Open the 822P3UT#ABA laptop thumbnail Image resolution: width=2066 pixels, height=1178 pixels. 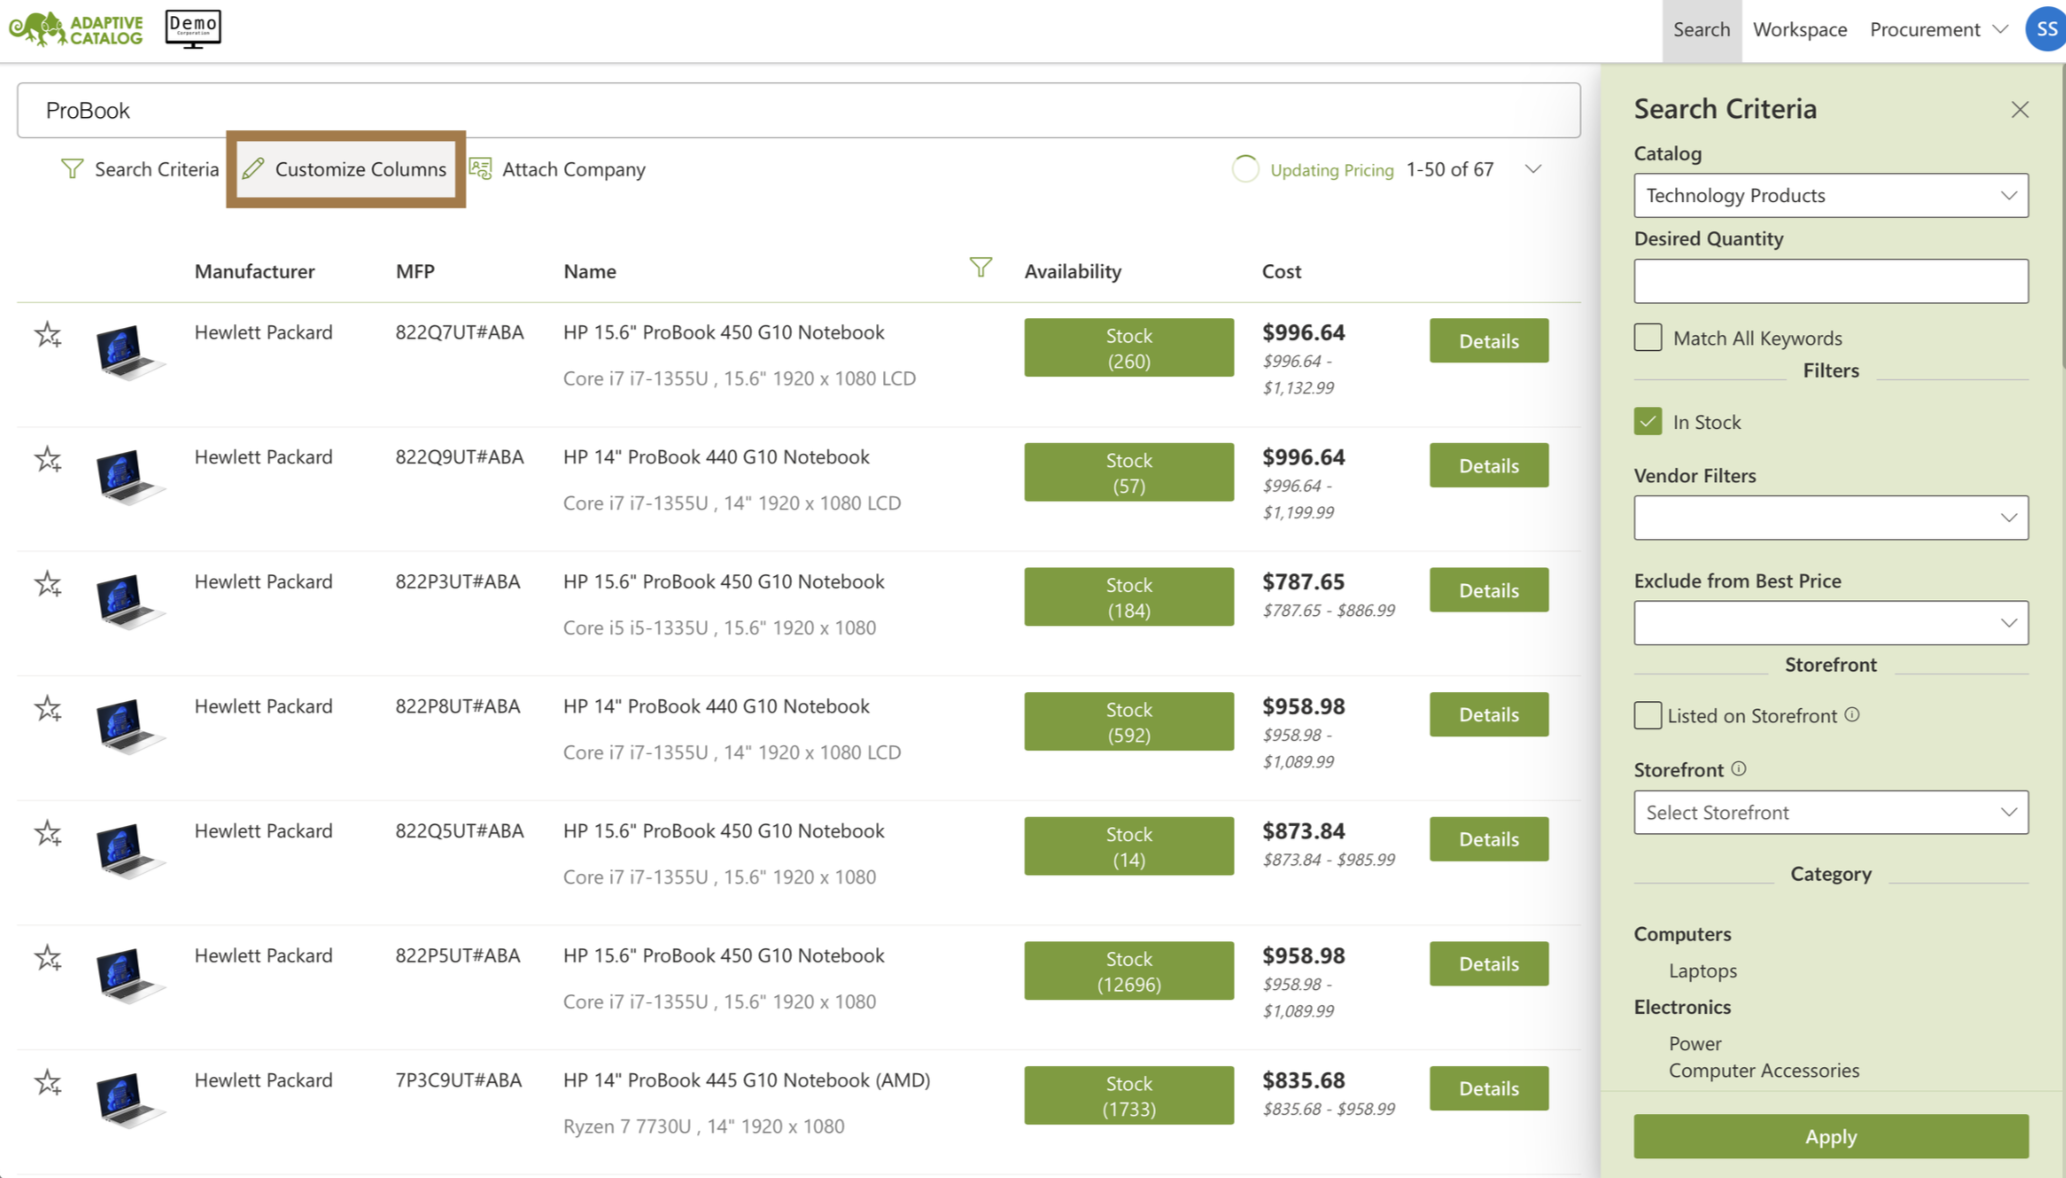[130, 602]
